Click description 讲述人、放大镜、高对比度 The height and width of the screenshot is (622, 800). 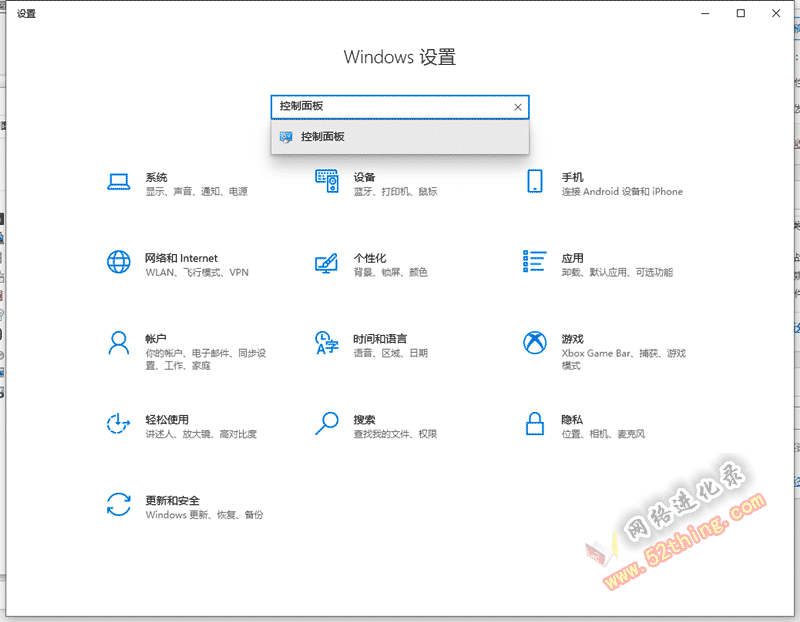[201, 434]
